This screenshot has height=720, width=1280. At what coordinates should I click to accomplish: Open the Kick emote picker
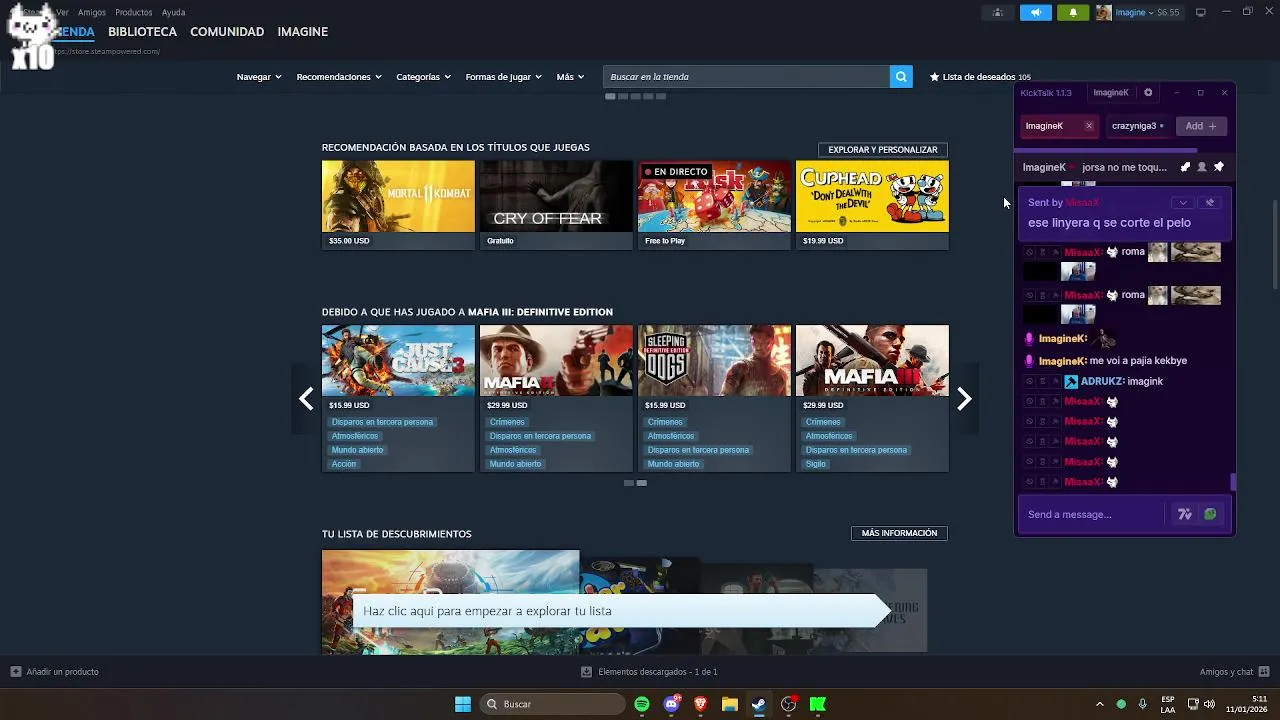(1210, 514)
